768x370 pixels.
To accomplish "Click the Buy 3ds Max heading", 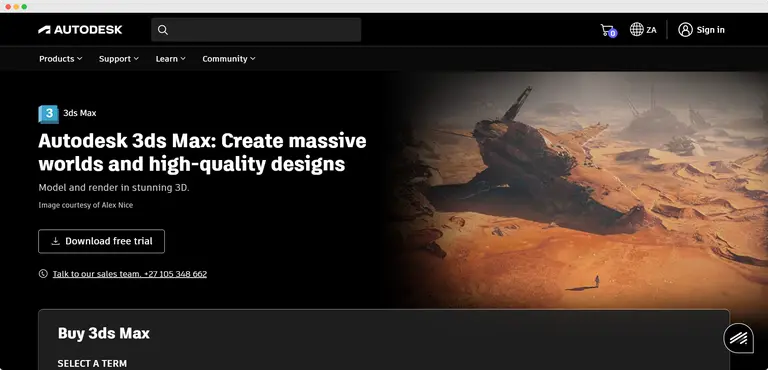I will tap(104, 334).
